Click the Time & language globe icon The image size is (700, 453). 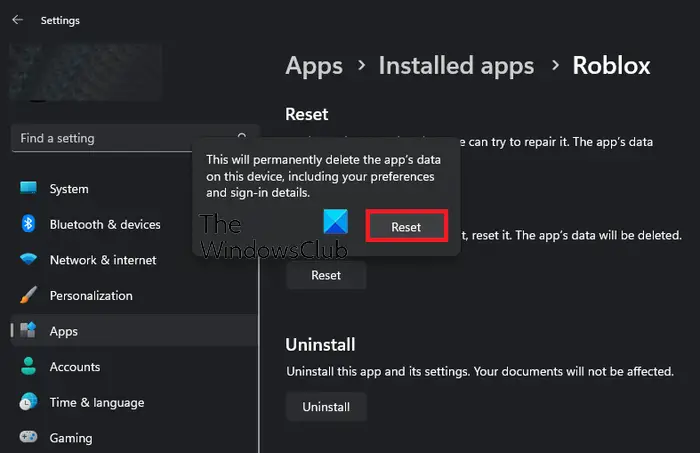click(28, 403)
